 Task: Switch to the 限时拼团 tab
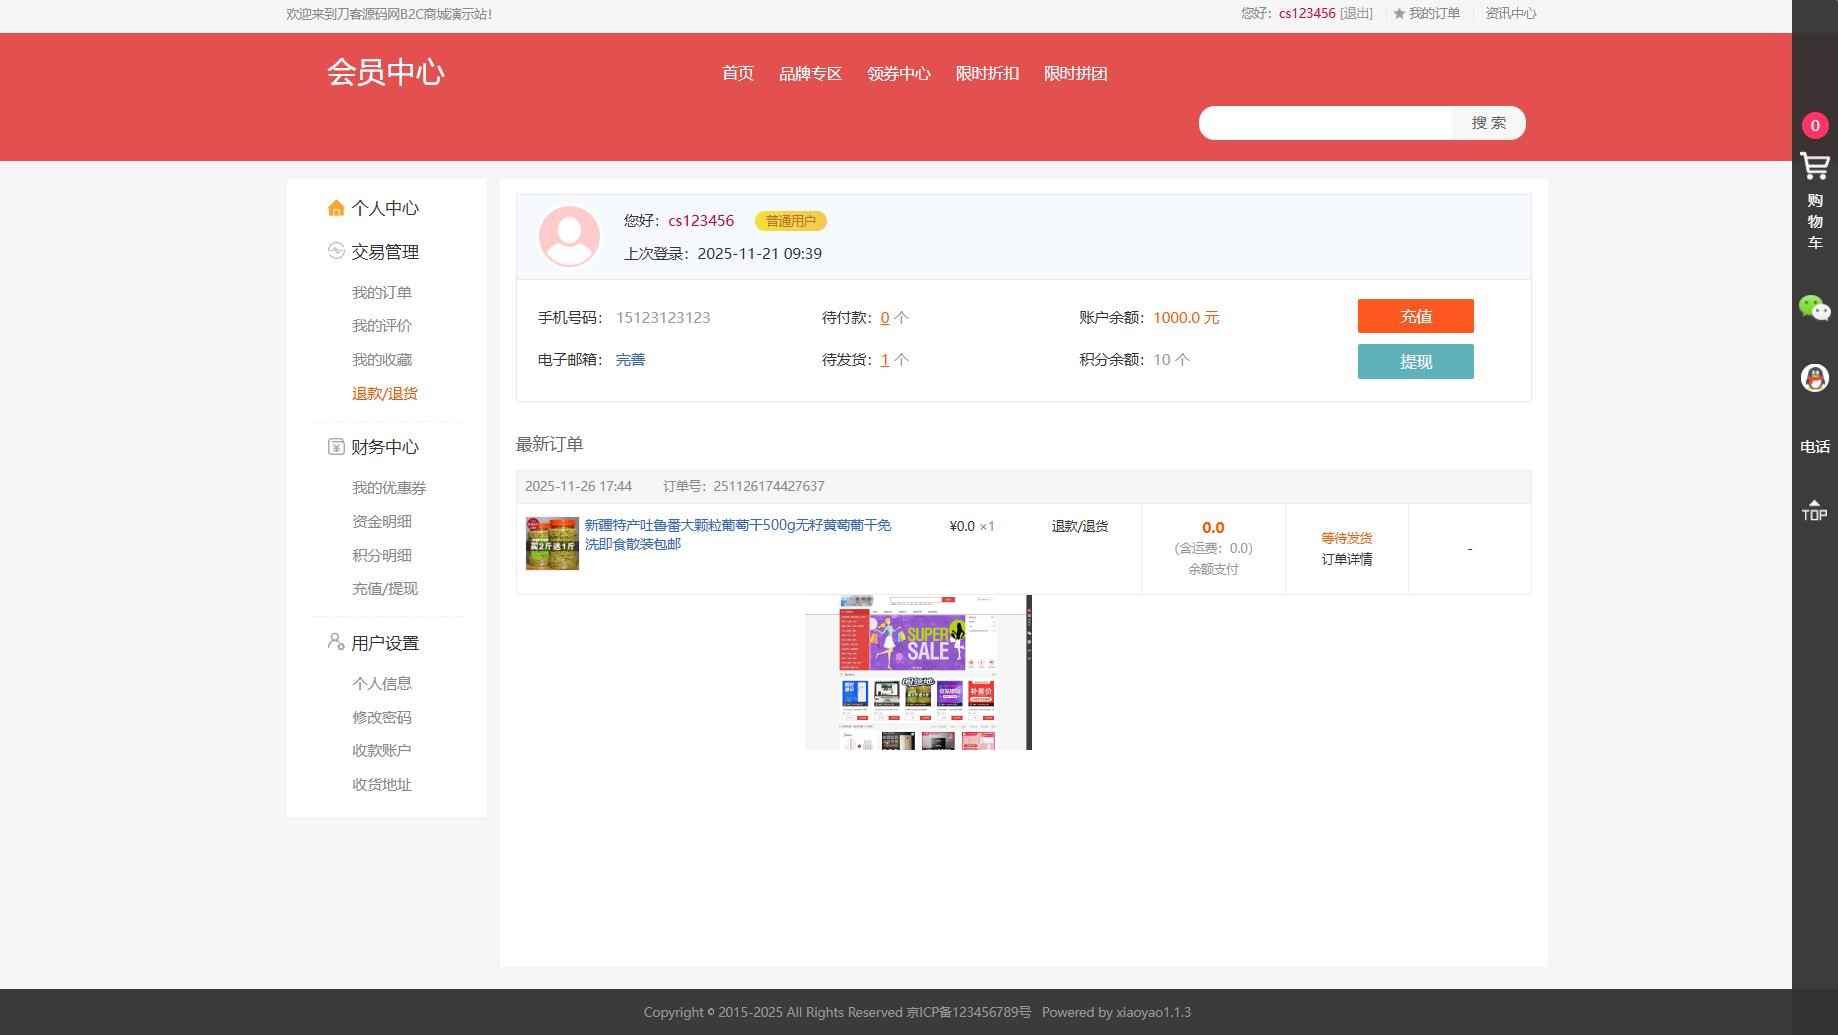coord(1074,74)
